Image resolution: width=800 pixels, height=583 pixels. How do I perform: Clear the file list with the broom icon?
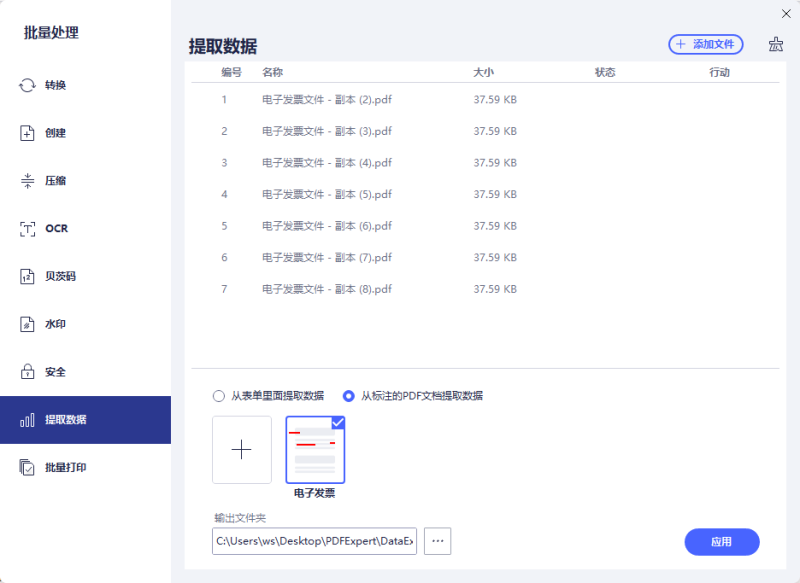(775, 44)
